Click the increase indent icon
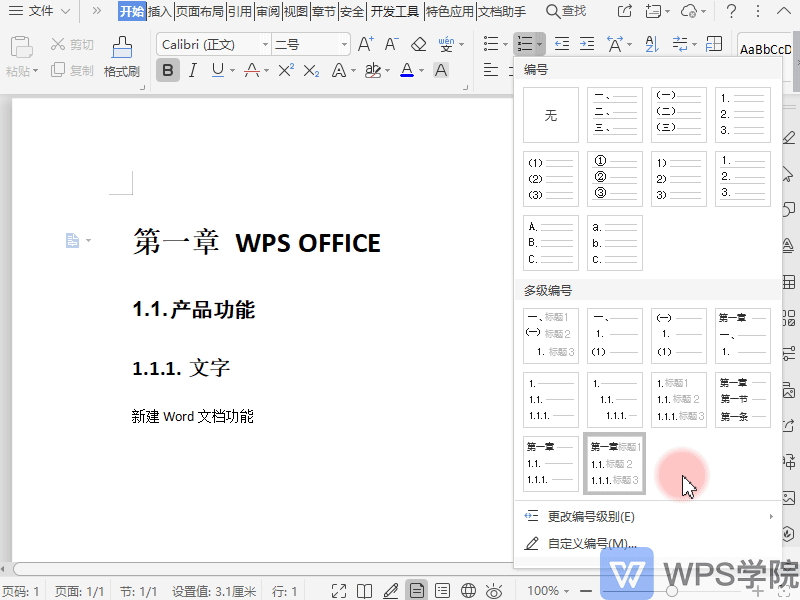Screen dimensions: 800x600 coord(587,44)
